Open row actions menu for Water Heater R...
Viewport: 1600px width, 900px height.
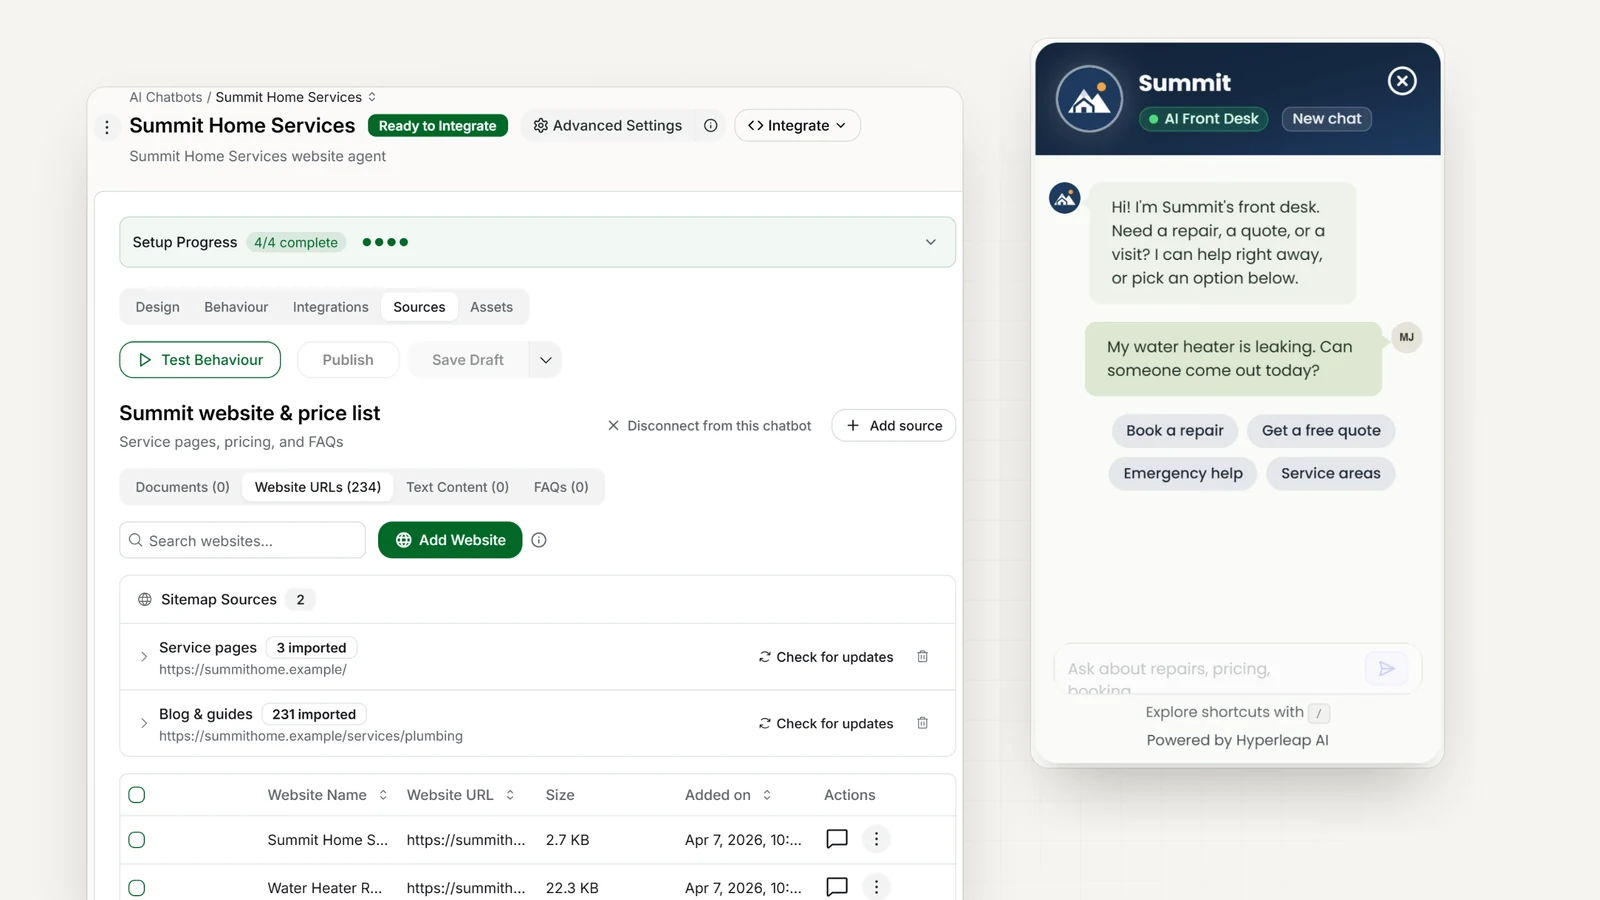coord(876,887)
